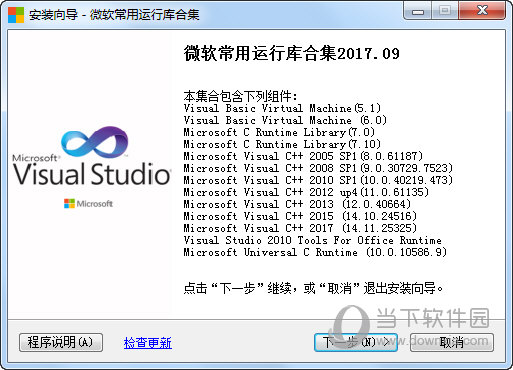This screenshot has height=370, width=513.
Task: Click Visual Basic Virtual Machine(5.1) line
Action: [x=282, y=108]
